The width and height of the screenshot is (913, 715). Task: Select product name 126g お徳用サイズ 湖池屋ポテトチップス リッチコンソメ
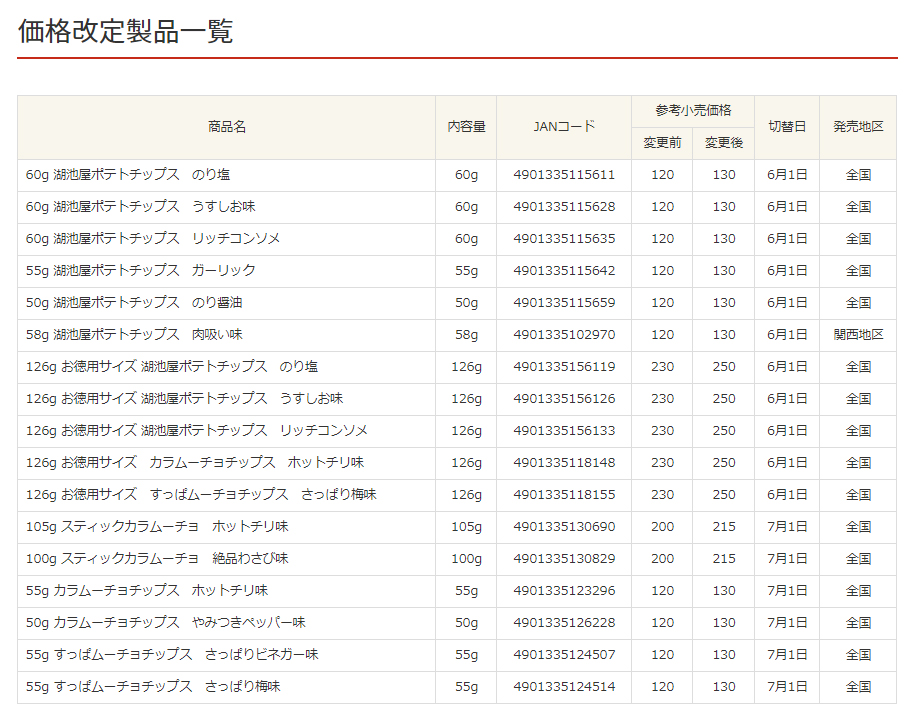pyautogui.click(x=197, y=431)
